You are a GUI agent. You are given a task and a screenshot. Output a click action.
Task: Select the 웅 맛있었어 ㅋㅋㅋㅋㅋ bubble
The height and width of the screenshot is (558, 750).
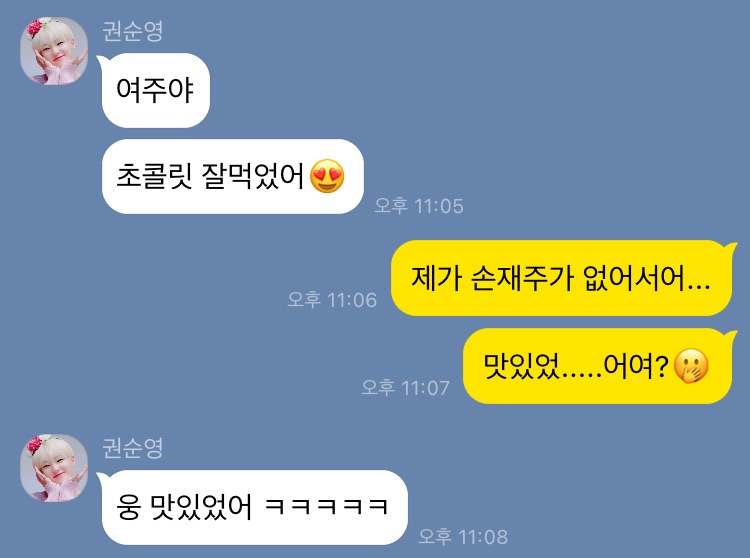pyautogui.click(x=254, y=507)
